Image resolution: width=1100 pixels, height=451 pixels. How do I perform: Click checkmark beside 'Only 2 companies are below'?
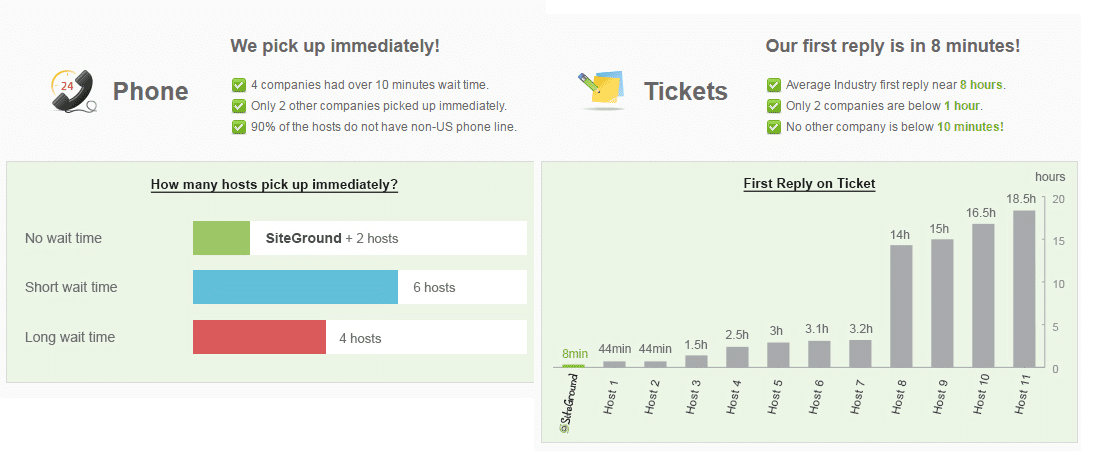tap(774, 106)
